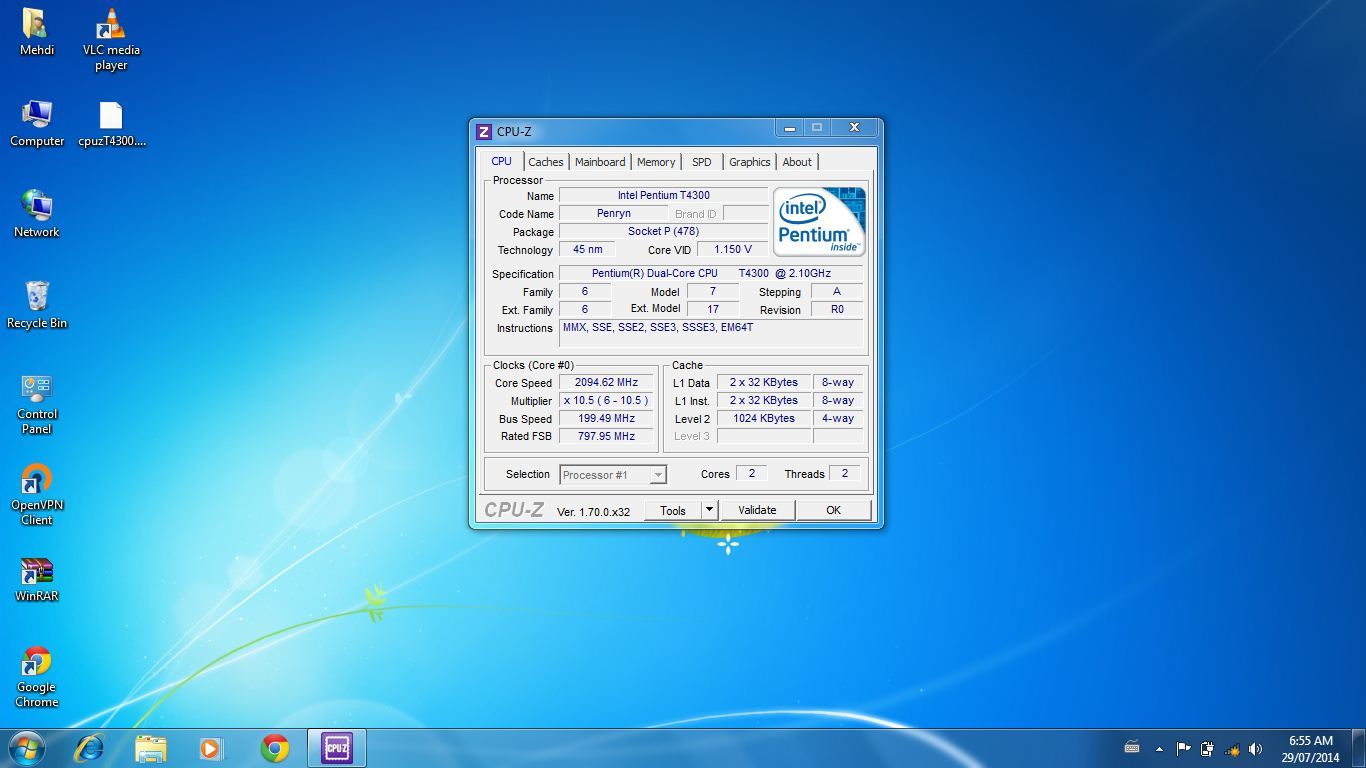This screenshot has width=1366, height=768.
Task: Click the CPU-Z taskbar button
Action: (x=336, y=748)
